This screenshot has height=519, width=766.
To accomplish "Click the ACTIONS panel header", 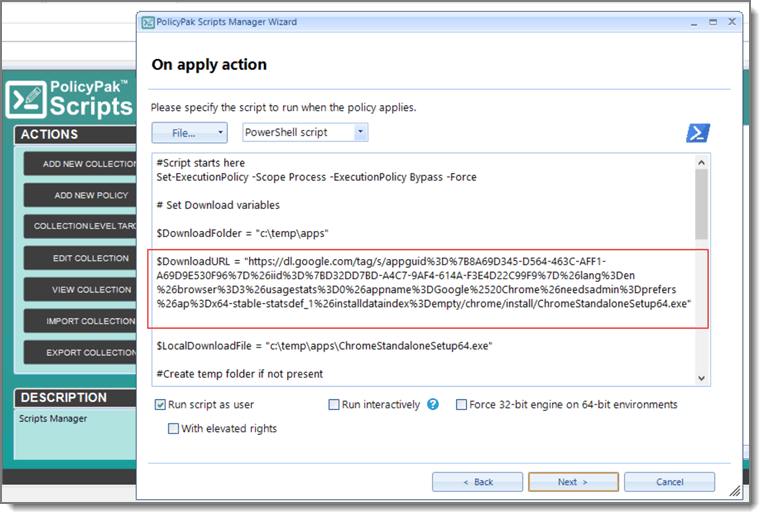I will click(76, 134).
